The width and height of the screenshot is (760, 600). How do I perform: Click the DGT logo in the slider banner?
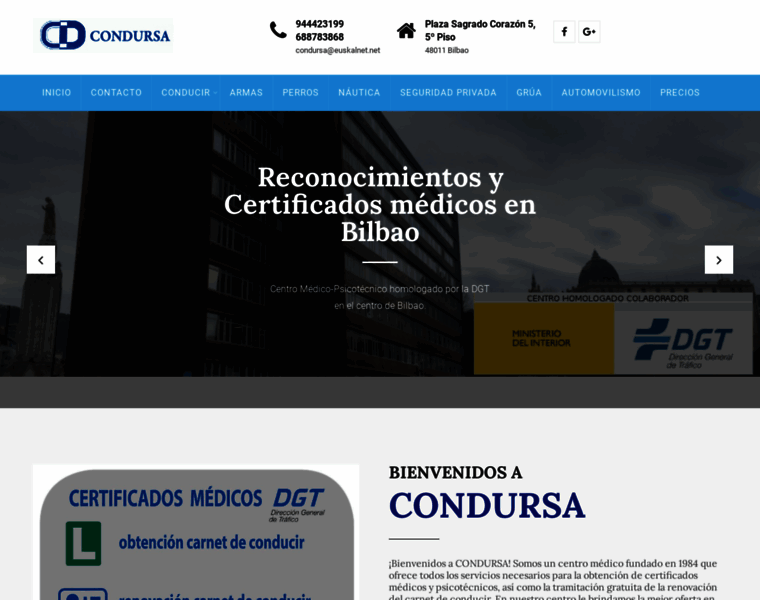coord(683,344)
